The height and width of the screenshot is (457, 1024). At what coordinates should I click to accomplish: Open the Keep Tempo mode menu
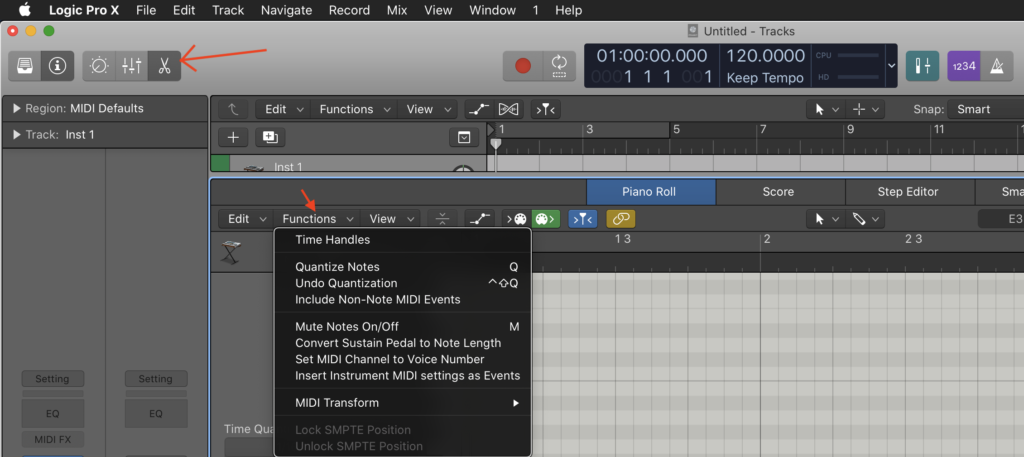coord(765,78)
